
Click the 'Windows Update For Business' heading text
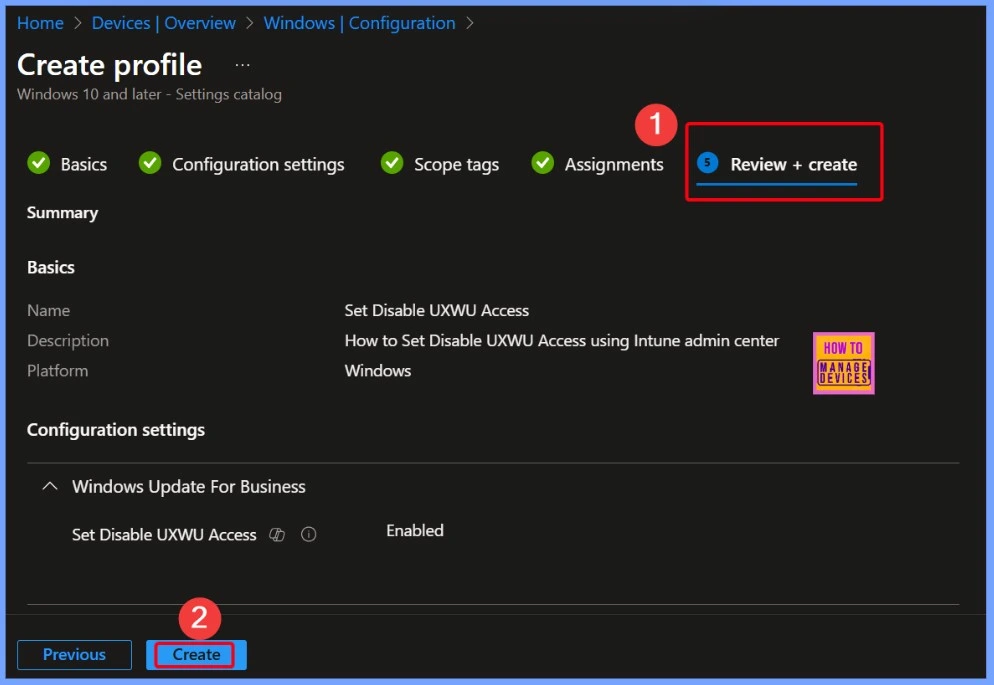click(x=189, y=487)
